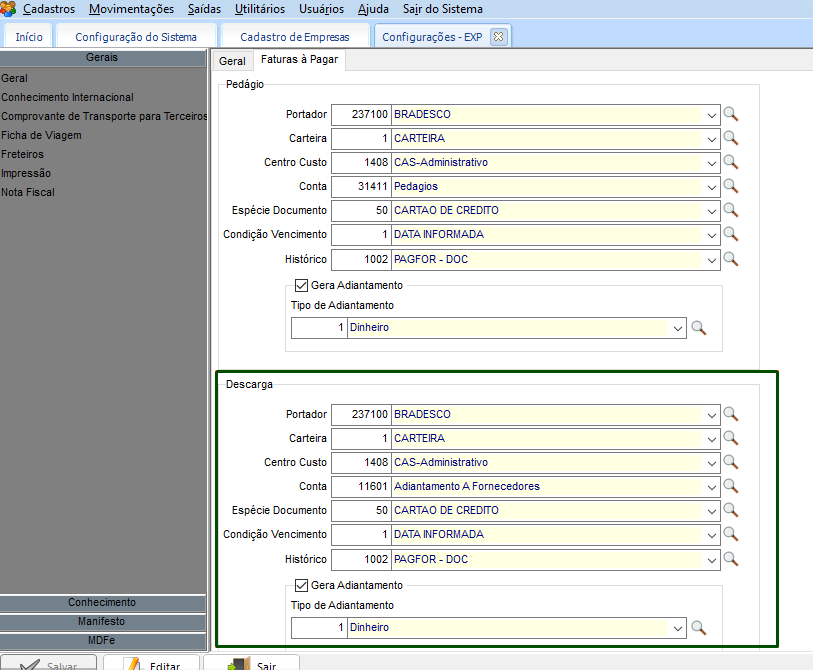Open the Saídas menu
The image size is (813, 670).
point(204,9)
